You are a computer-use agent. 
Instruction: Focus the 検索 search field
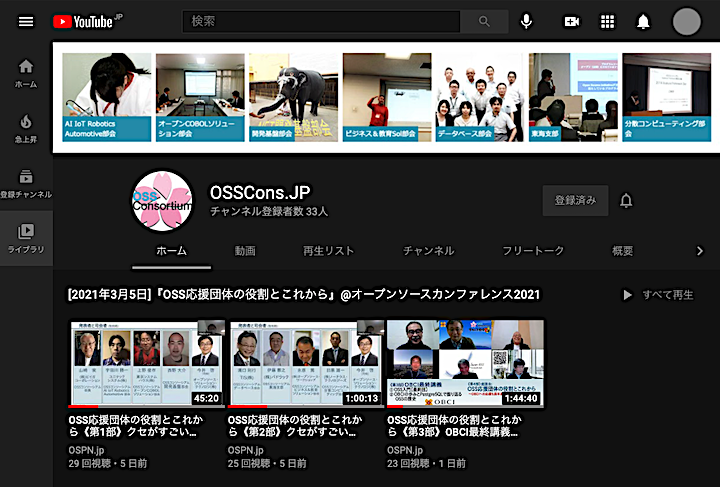tap(321, 21)
